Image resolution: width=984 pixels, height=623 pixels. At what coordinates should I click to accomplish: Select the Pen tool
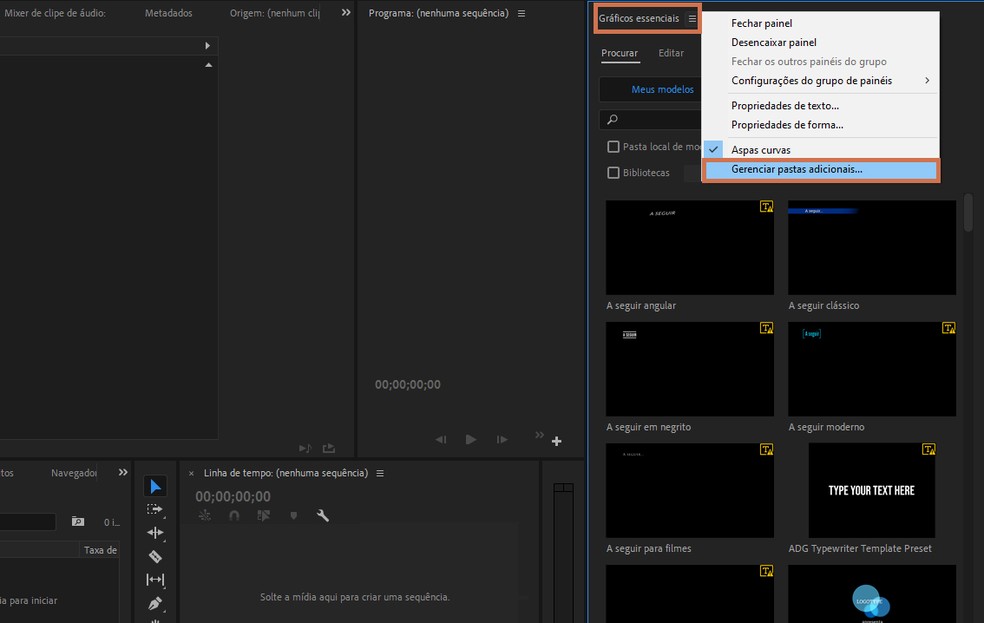pos(155,604)
